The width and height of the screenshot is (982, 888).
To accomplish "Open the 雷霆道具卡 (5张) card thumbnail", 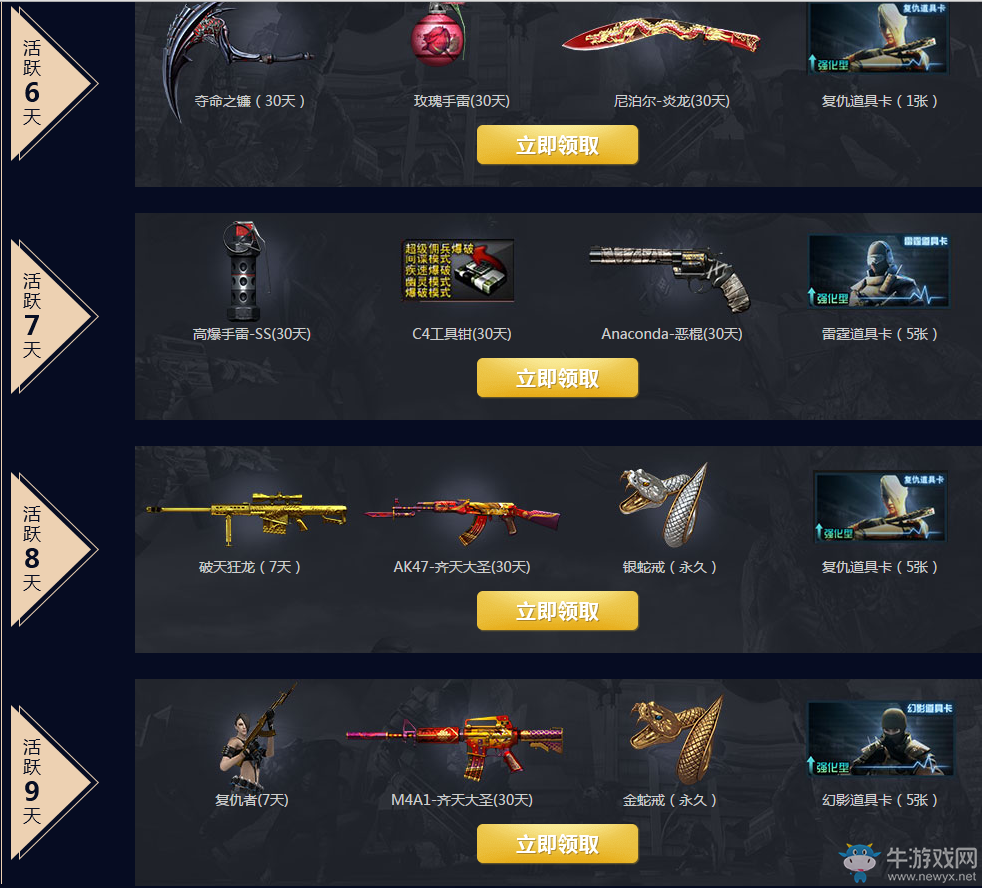I will (x=879, y=271).
